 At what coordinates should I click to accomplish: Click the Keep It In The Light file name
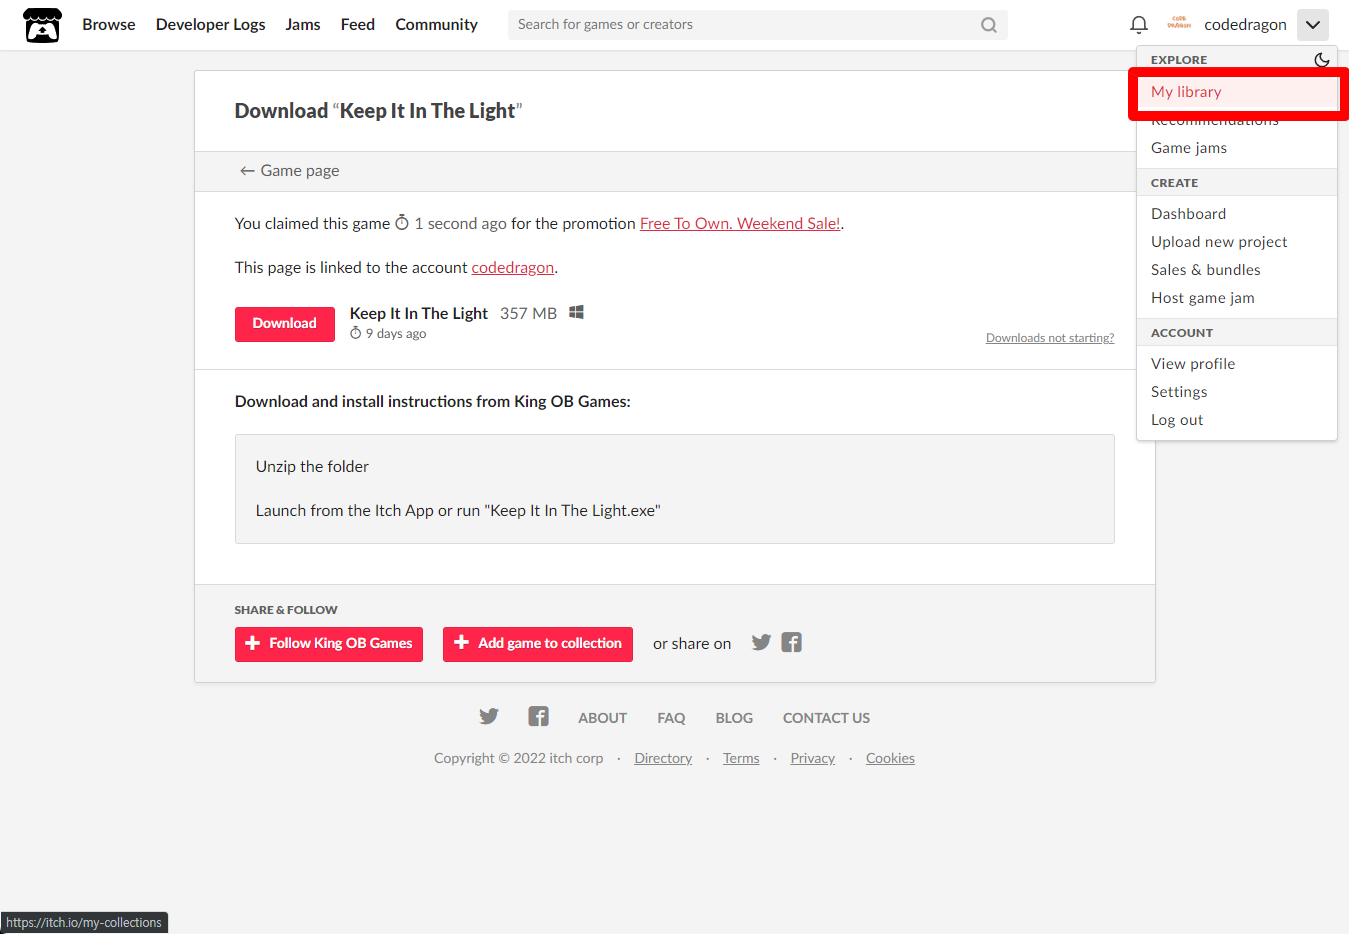[419, 314]
